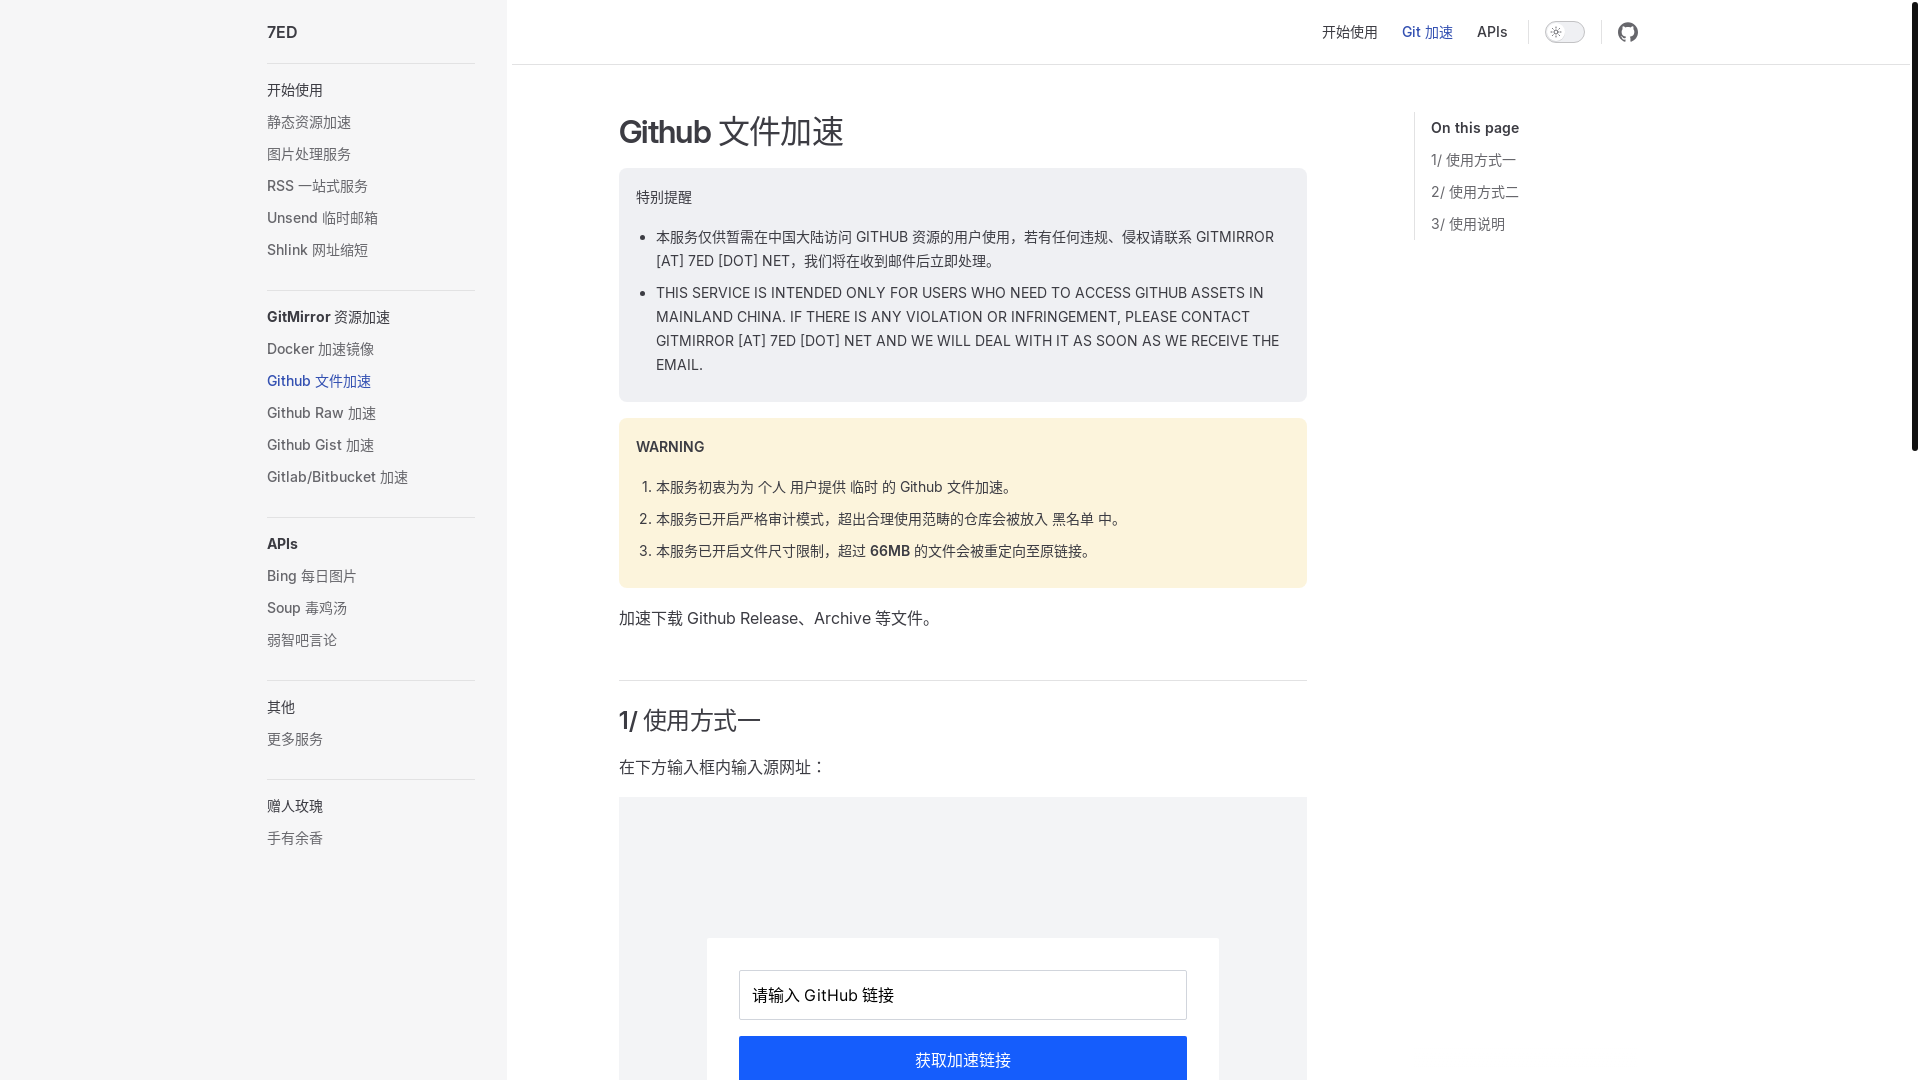Image resolution: width=1920 pixels, height=1080 pixels.
Task: Click the Github 文件加速 page heading
Action: [x=731, y=132]
